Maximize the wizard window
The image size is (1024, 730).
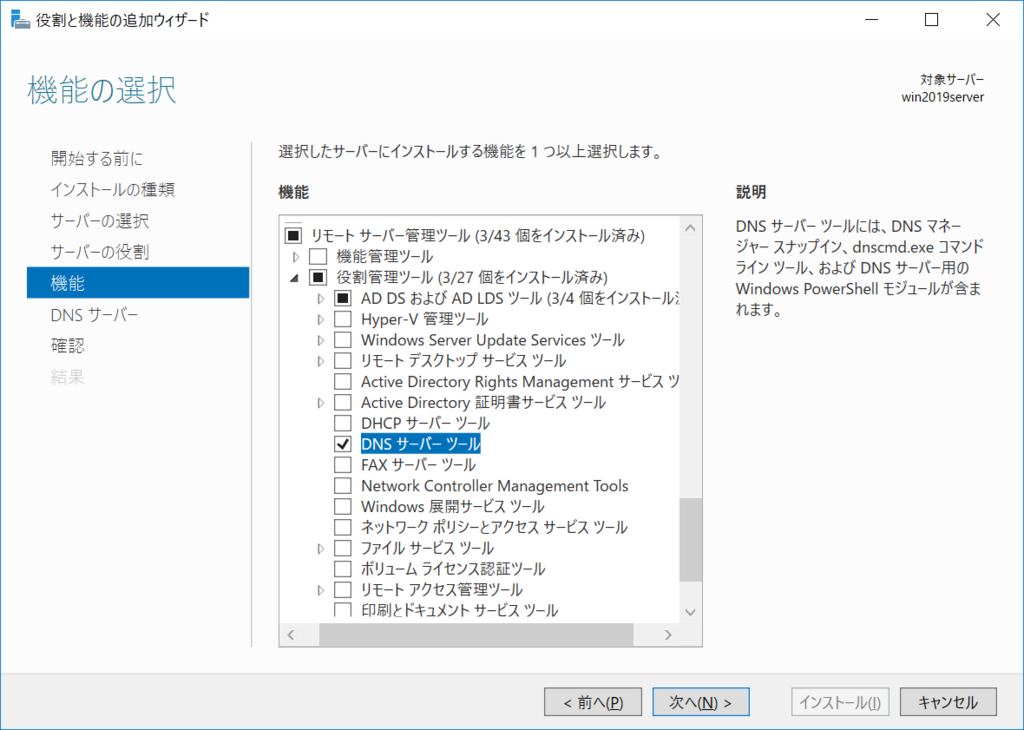click(932, 20)
